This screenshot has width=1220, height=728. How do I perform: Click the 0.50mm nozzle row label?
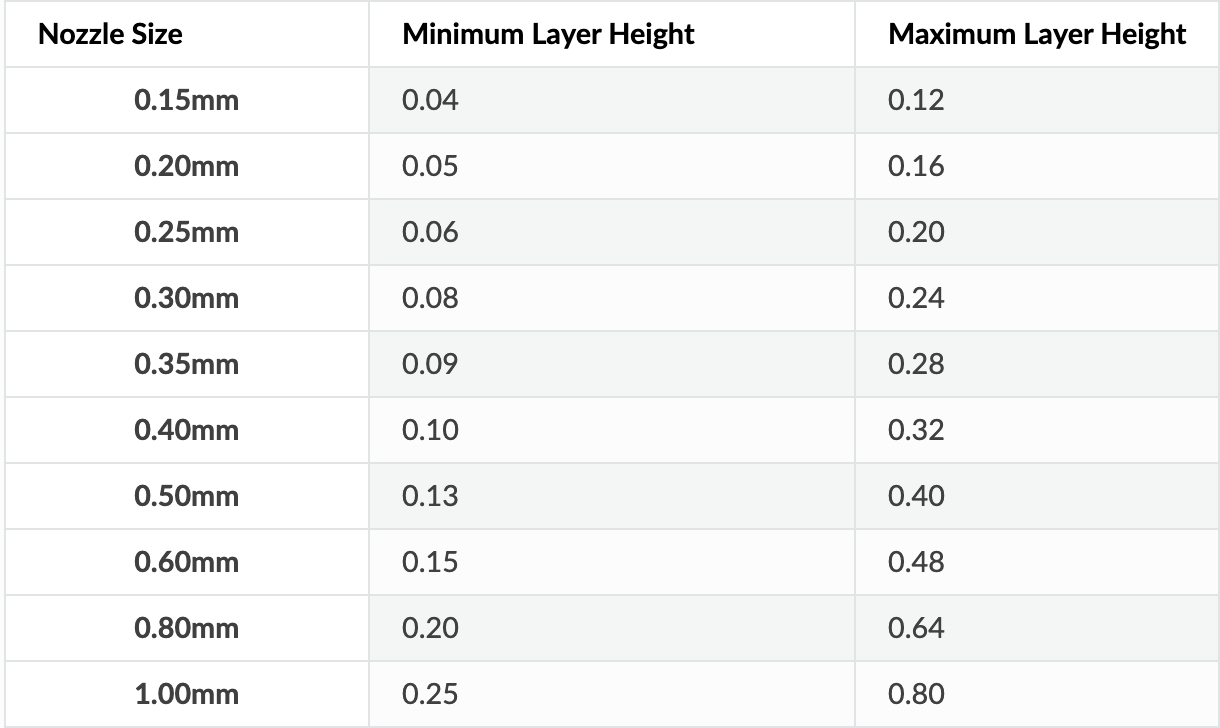point(187,496)
